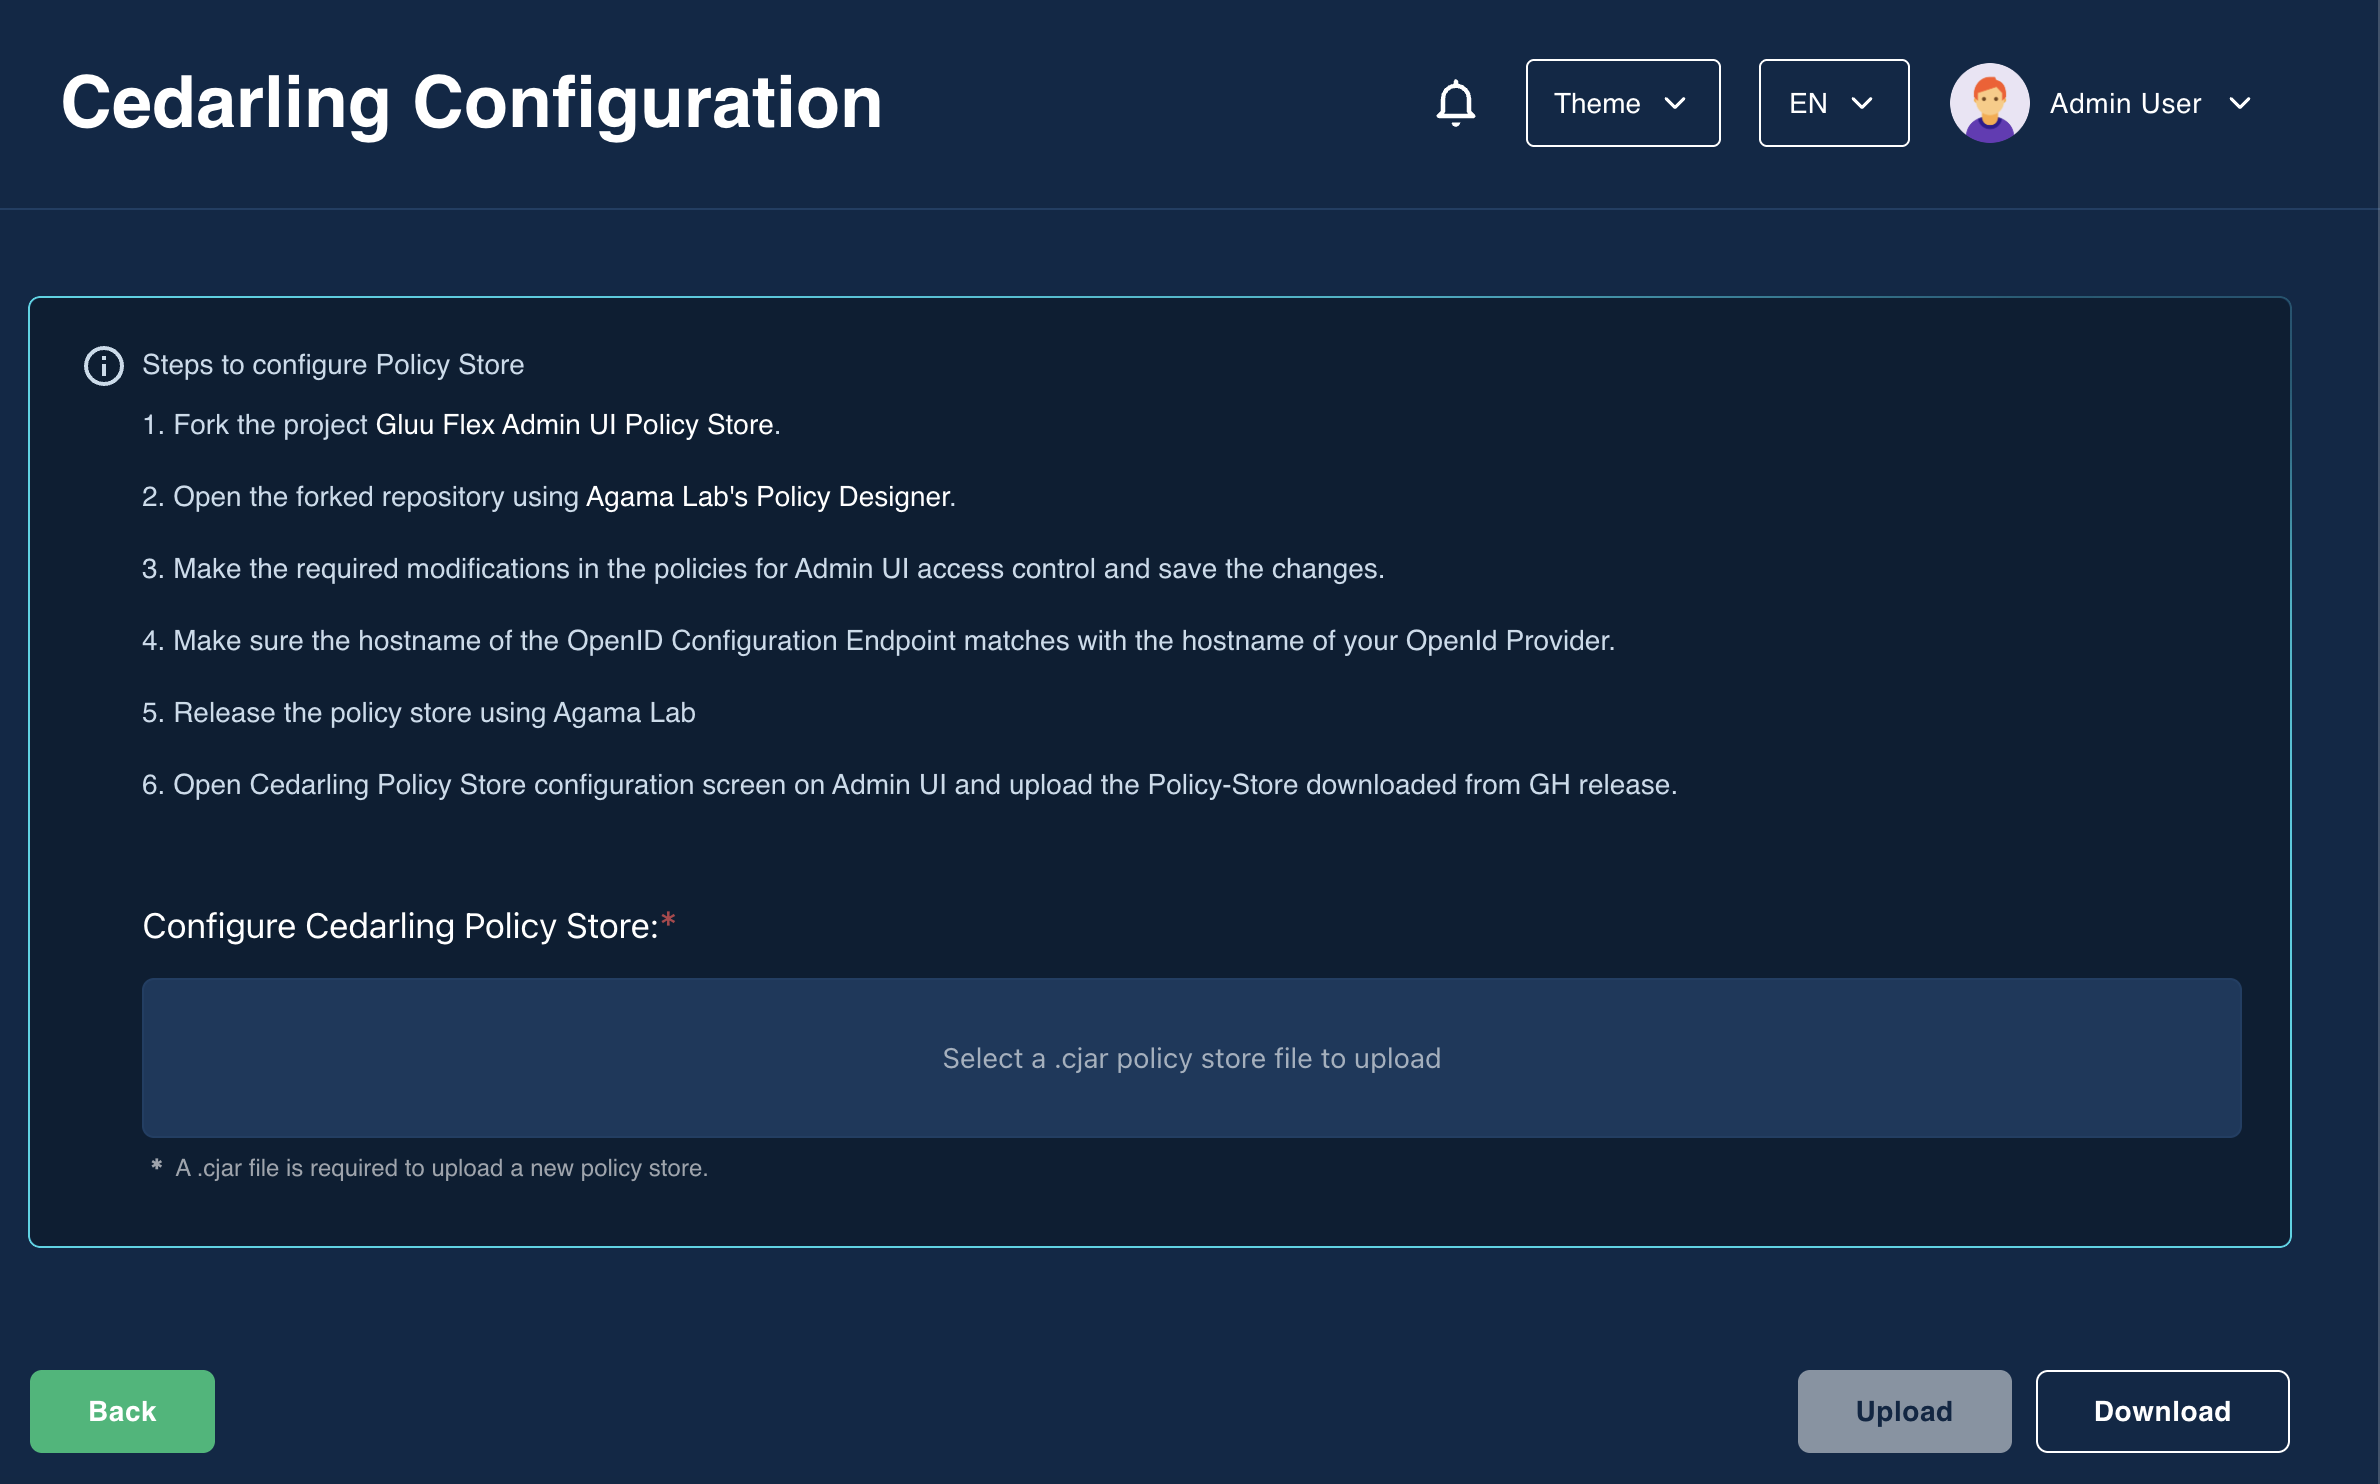The width and height of the screenshot is (2380, 1484).
Task: Click the Cedarling Configuration page title
Action: click(471, 103)
